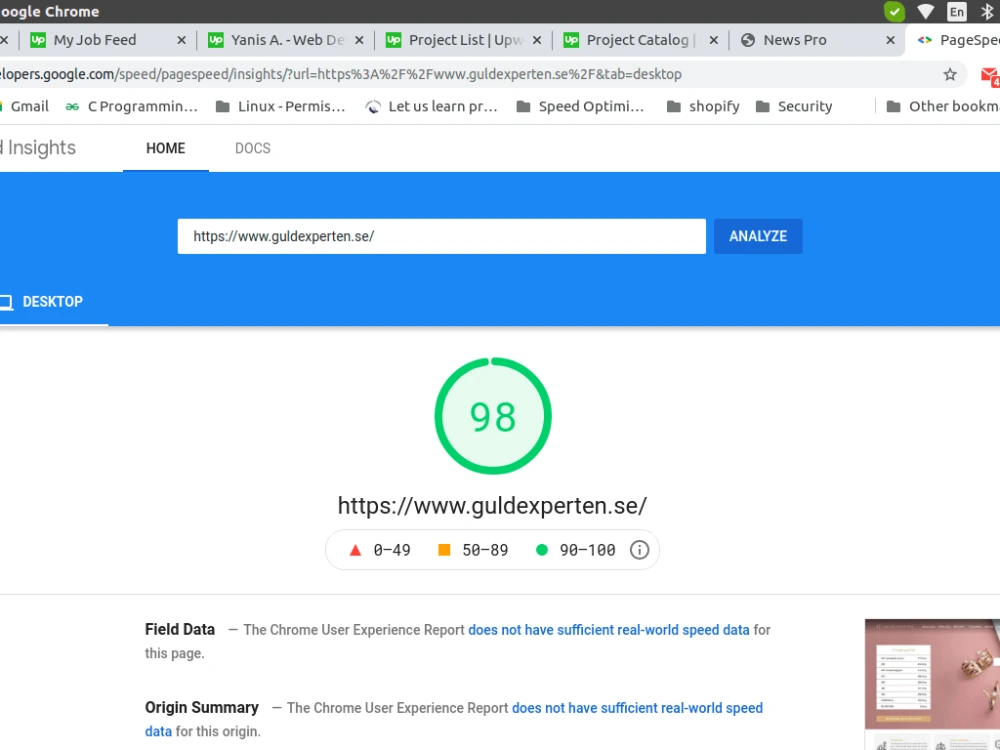Click the page screenshot thumbnail
This screenshot has width=1000, height=750.
click(x=932, y=684)
